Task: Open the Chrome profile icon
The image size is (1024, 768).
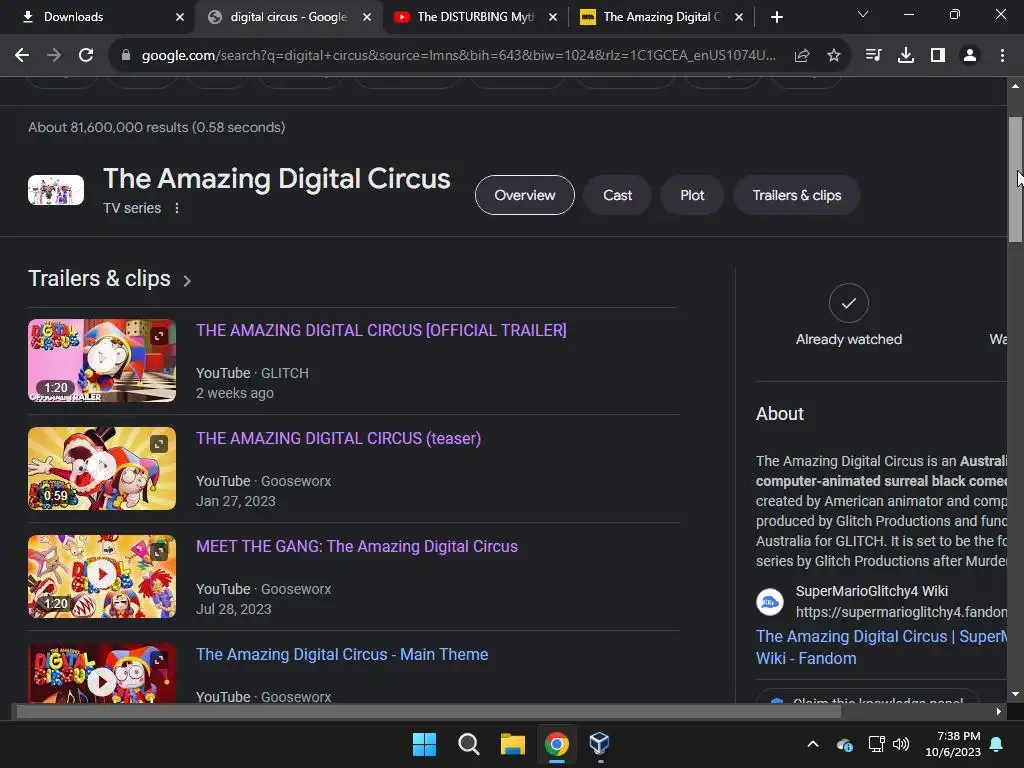Action: point(970,56)
